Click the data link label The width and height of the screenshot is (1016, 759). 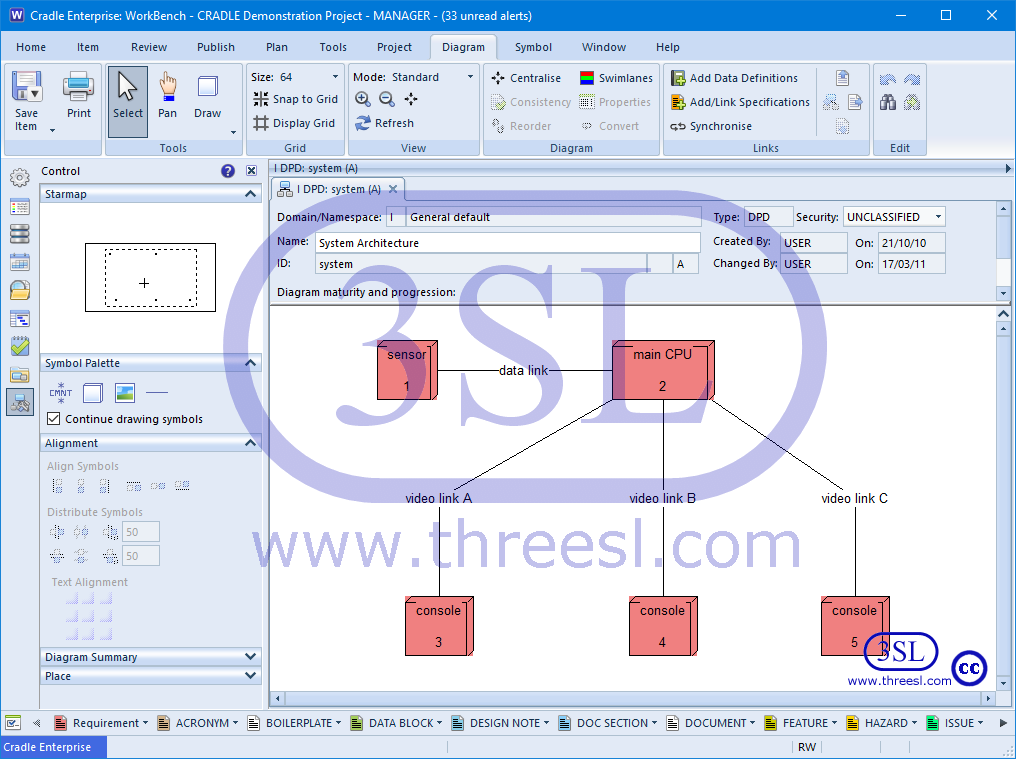[524, 371]
